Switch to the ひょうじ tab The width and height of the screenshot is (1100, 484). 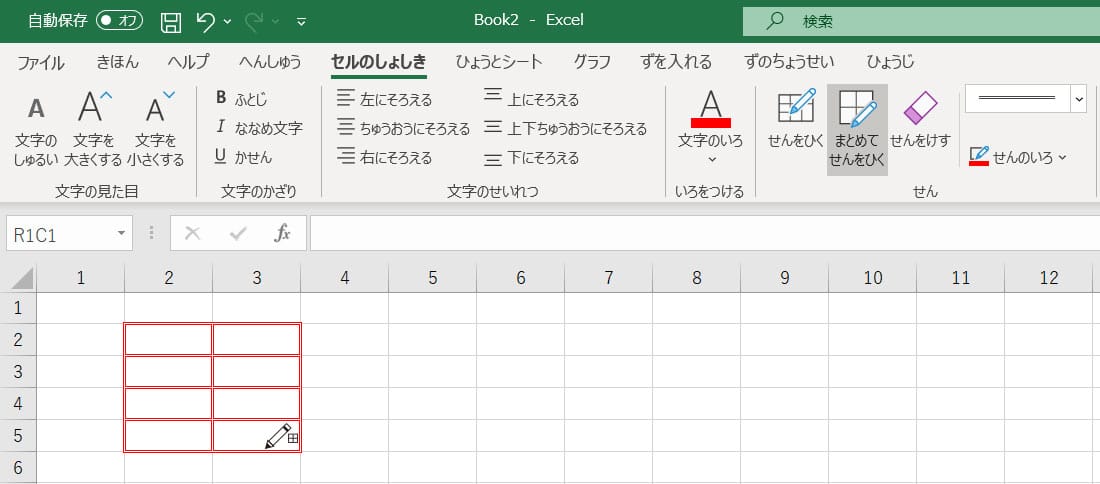890,62
